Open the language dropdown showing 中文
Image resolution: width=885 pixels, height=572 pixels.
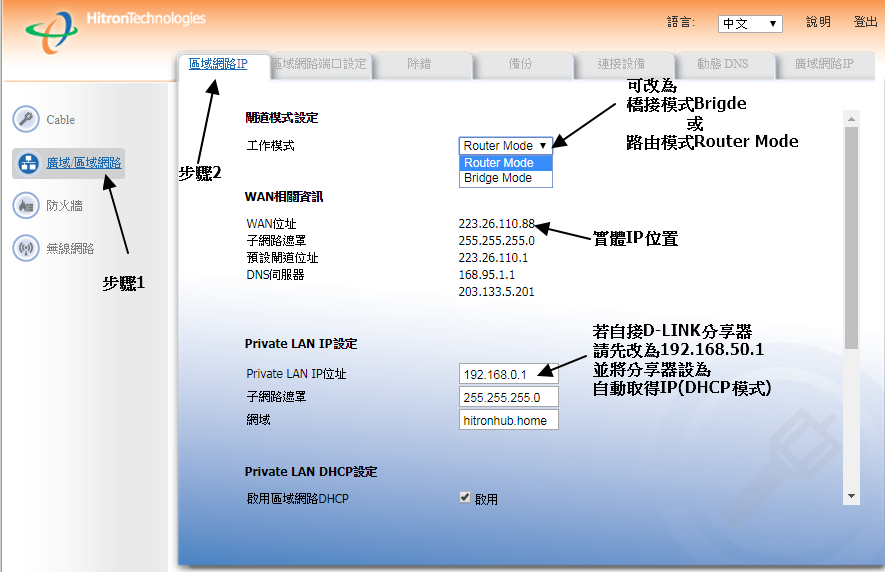(750, 24)
